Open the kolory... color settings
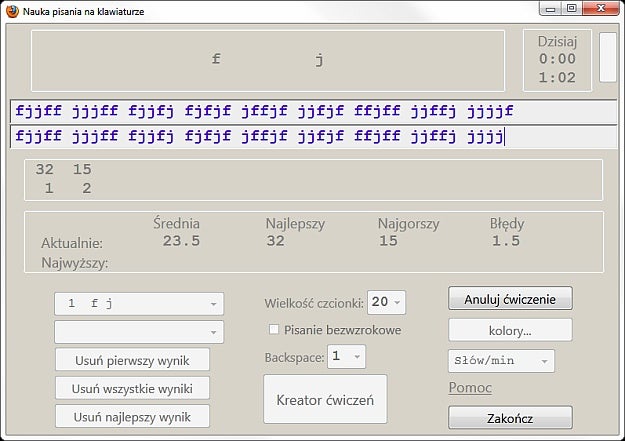 [510, 330]
